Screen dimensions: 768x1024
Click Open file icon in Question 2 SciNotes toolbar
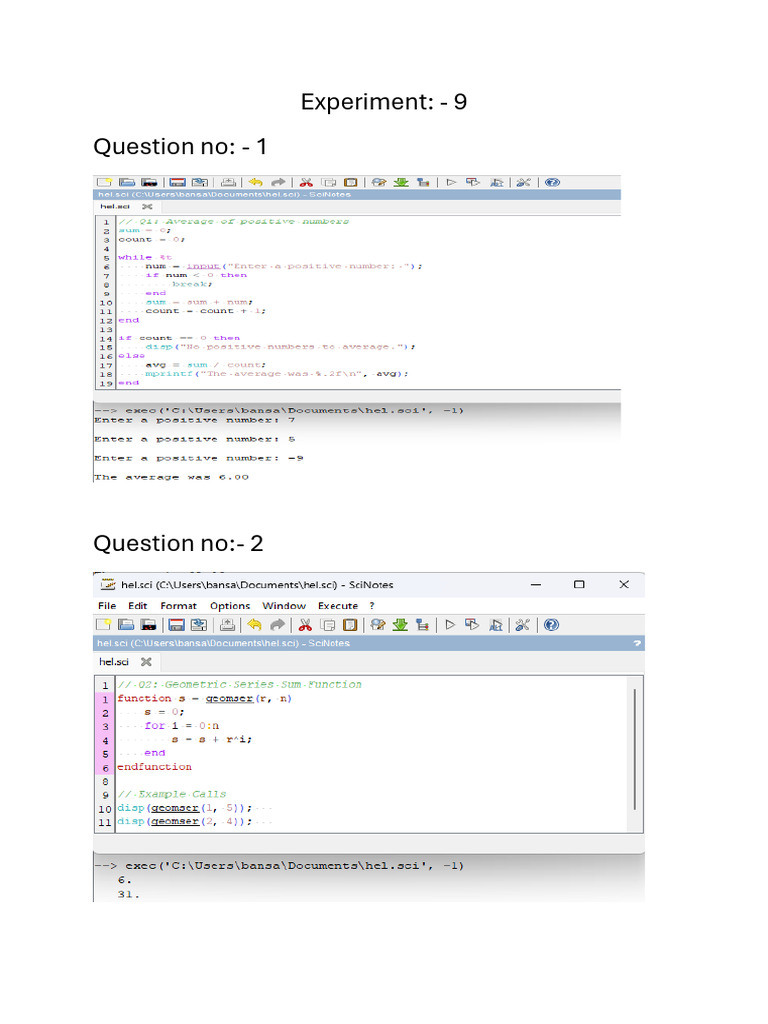[126, 625]
